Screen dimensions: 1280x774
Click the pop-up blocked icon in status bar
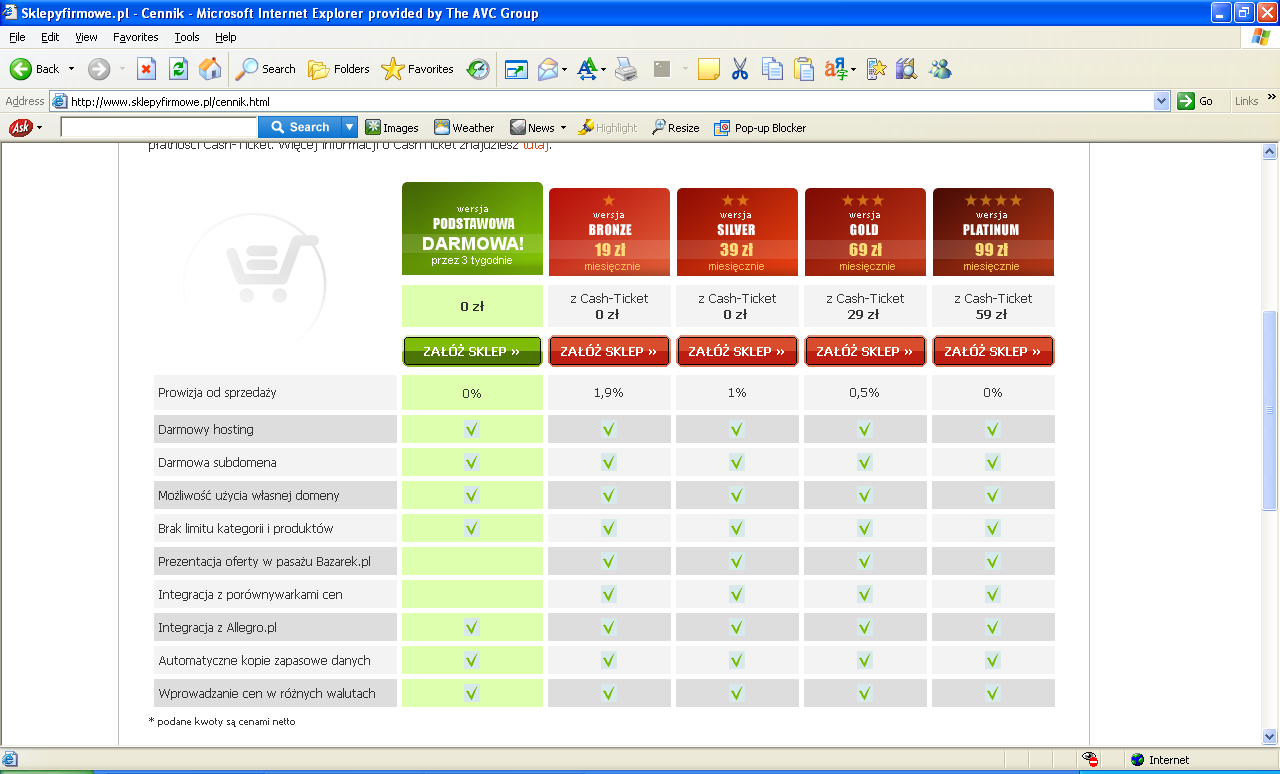click(1091, 760)
